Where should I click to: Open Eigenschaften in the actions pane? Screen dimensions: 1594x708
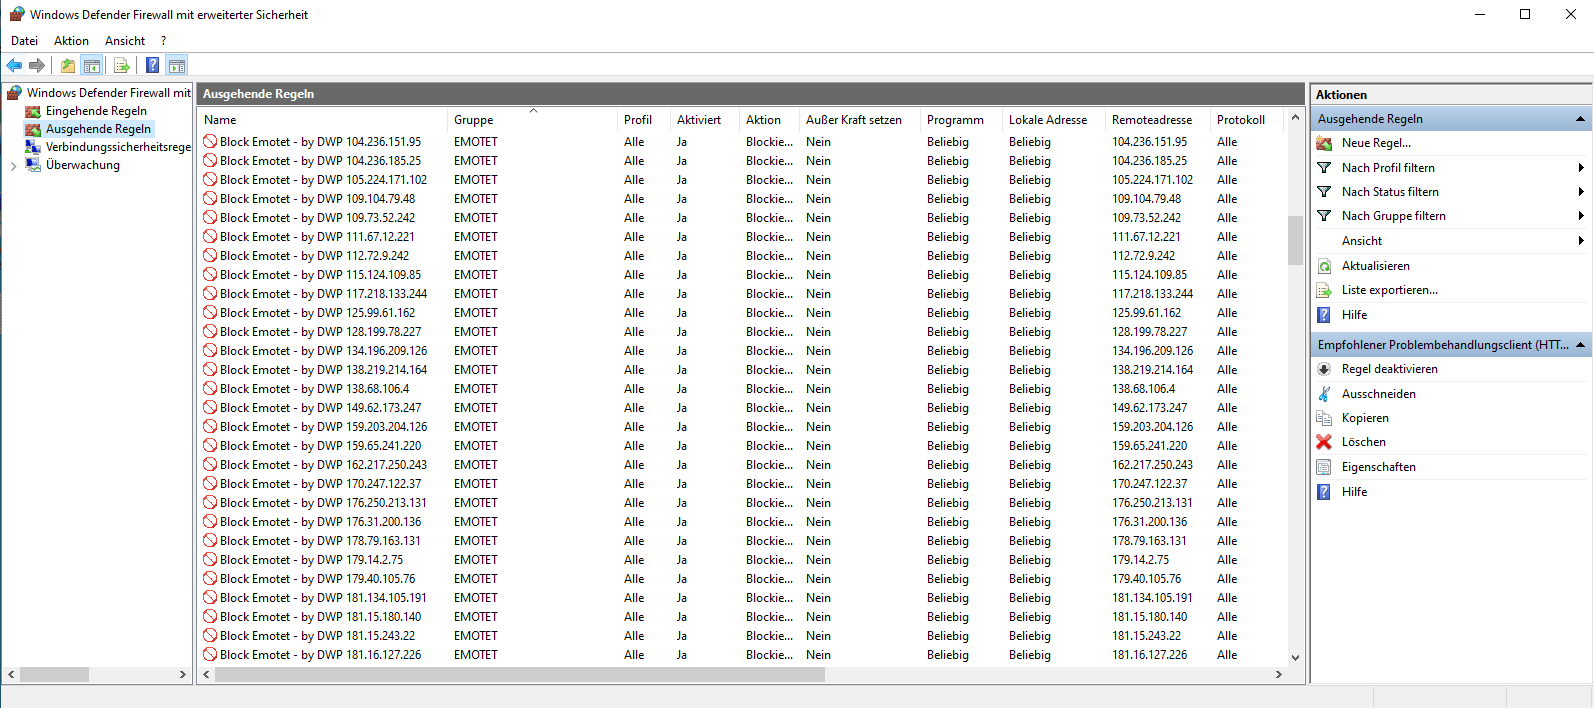[x=1378, y=467]
